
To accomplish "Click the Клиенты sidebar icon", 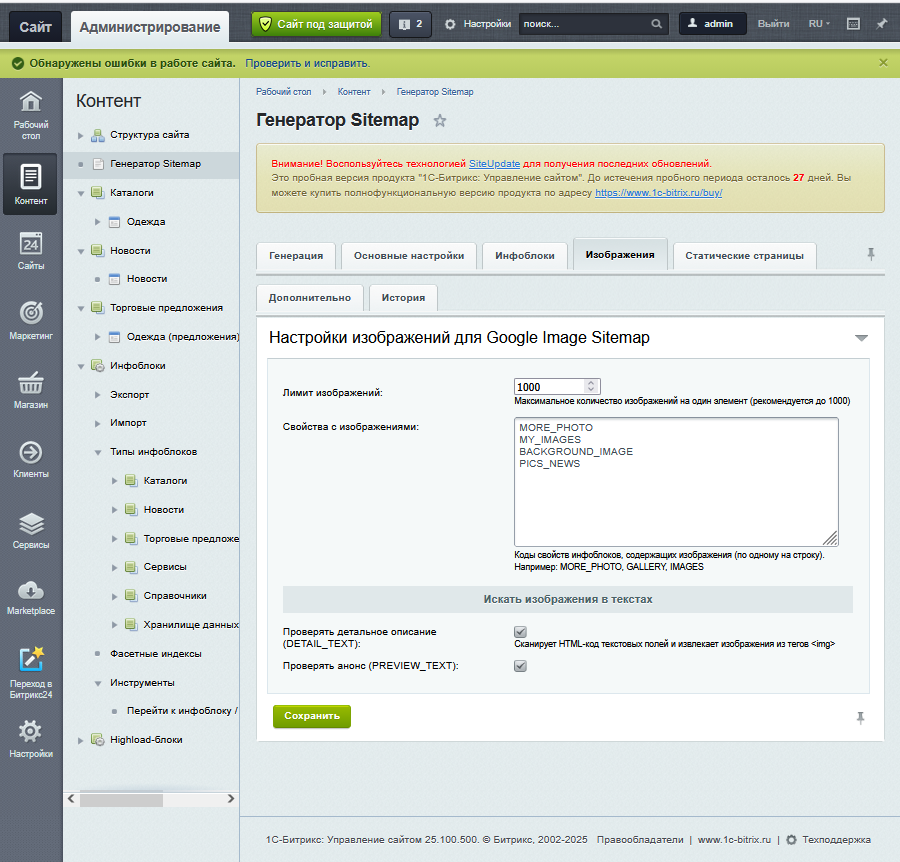I will (31, 459).
